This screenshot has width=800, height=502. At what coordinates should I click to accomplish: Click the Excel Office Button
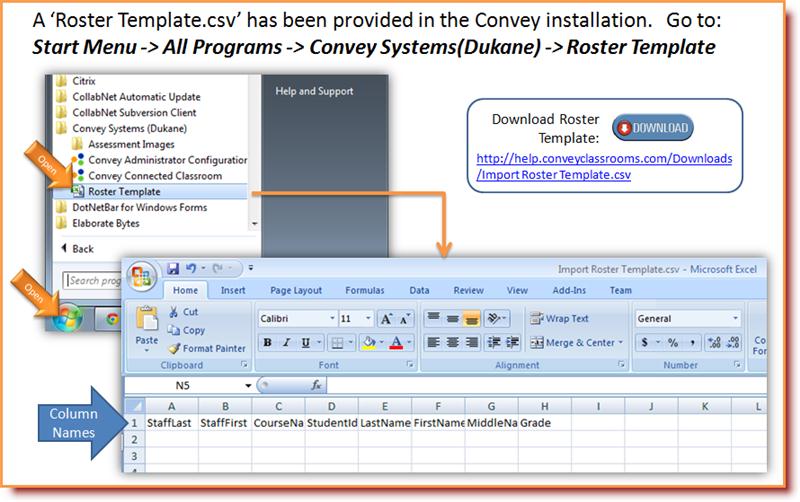point(141,276)
